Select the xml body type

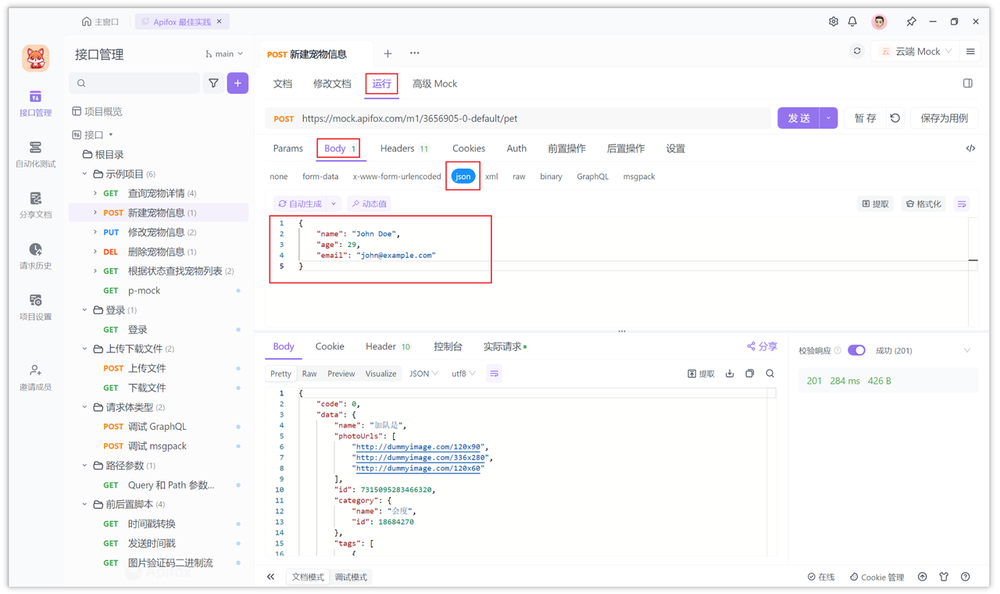point(491,175)
